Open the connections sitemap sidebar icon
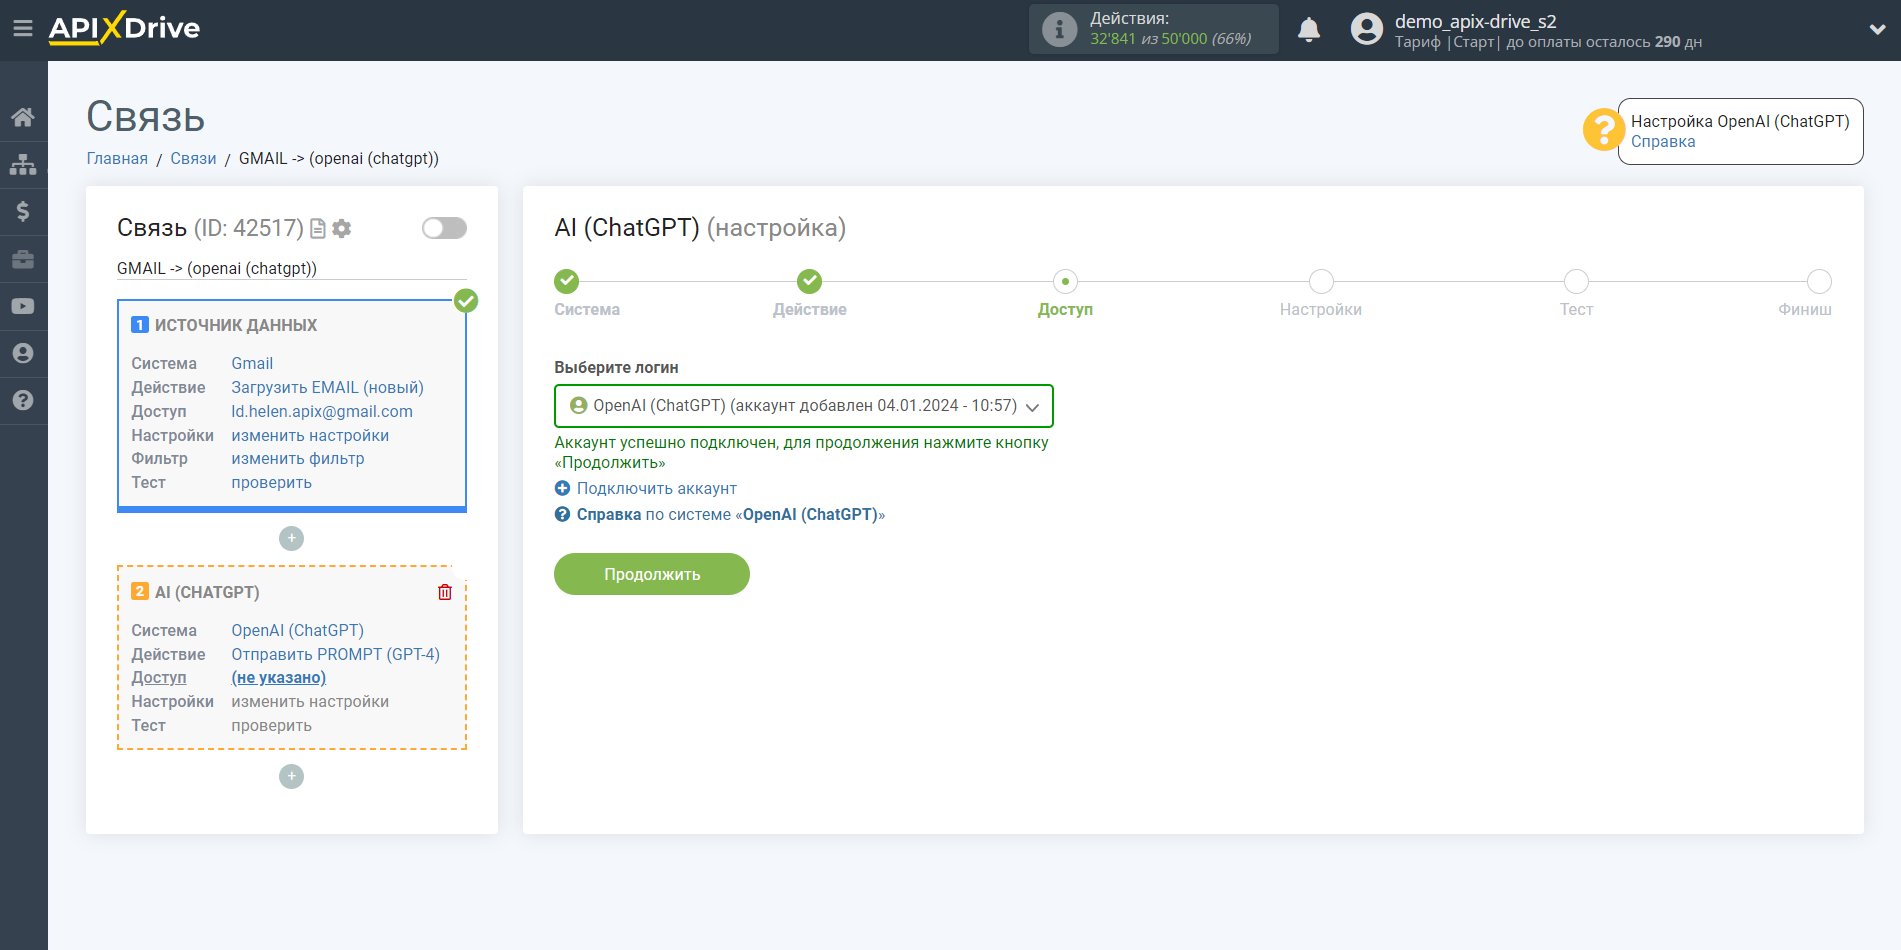The height and width of the screenshot is (950, 1901). tap(23, 164)
